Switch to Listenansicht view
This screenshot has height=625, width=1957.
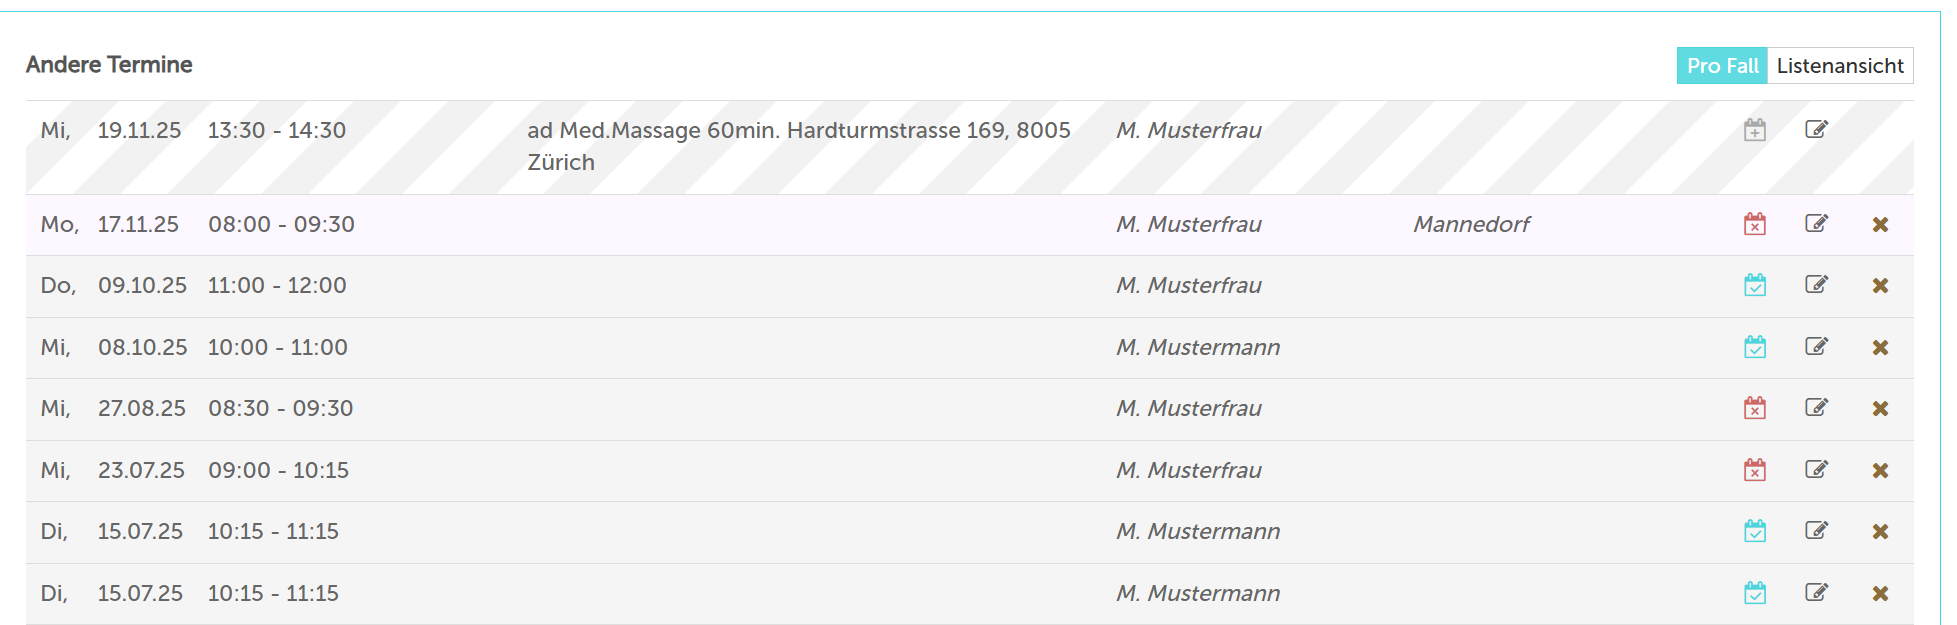(1839, 66)
